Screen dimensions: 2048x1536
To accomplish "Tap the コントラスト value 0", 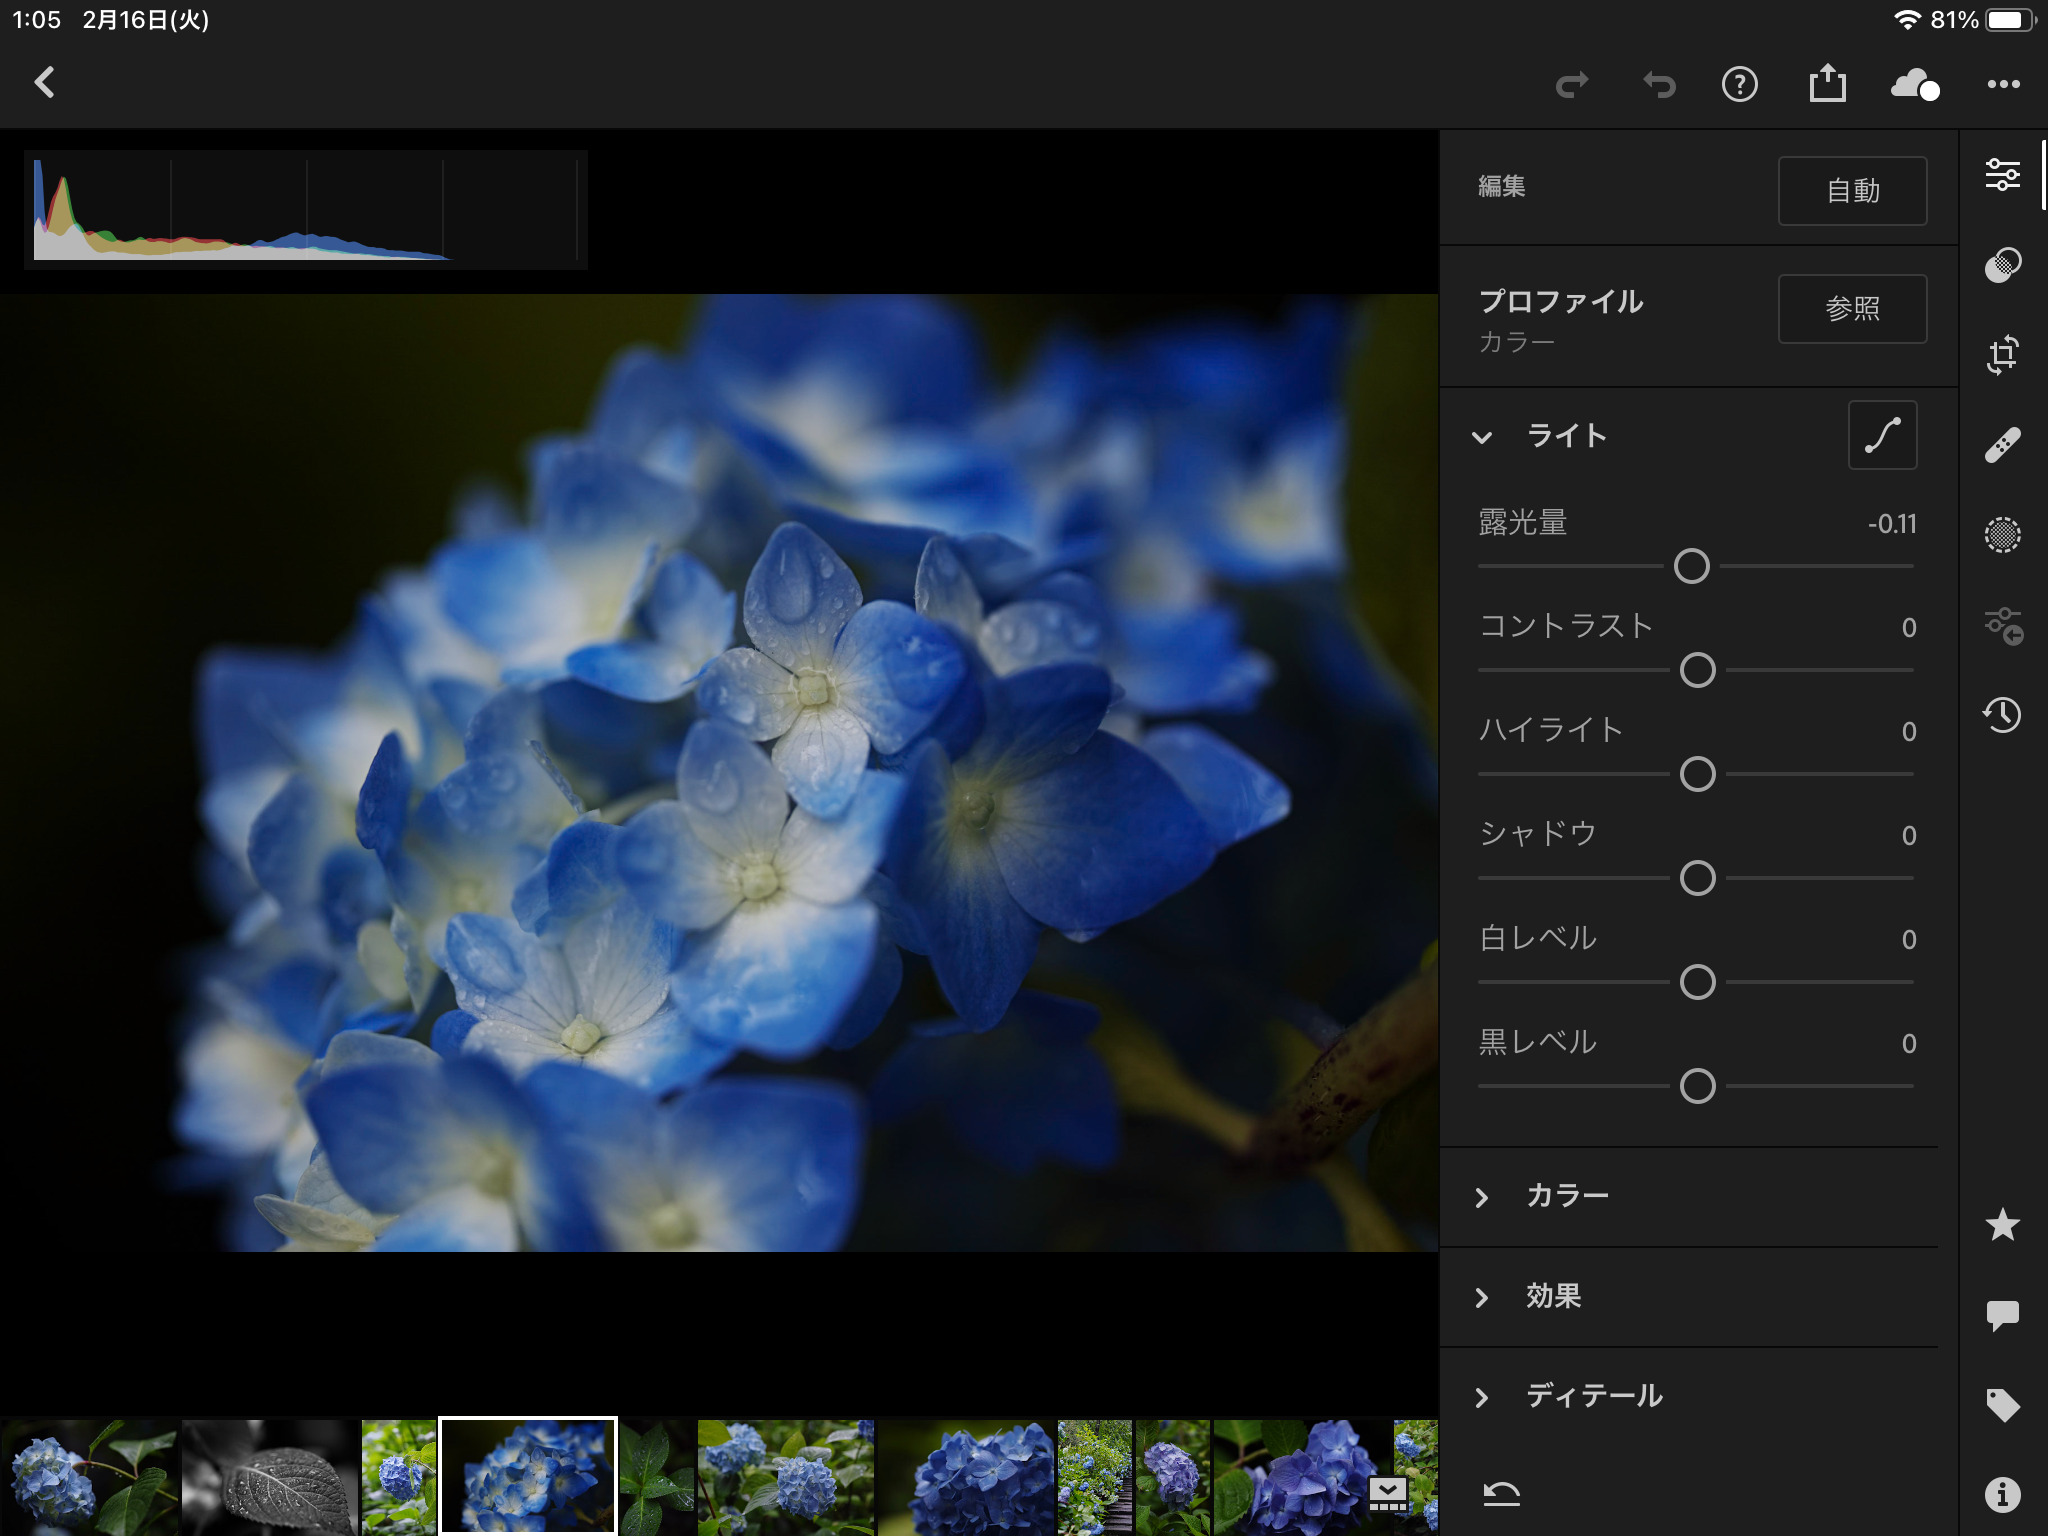I will point(1909,628).
